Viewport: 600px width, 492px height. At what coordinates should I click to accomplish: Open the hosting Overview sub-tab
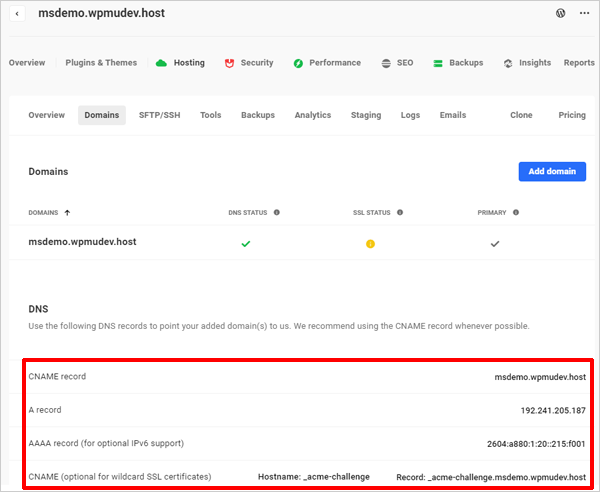click(x=47, y=115)
